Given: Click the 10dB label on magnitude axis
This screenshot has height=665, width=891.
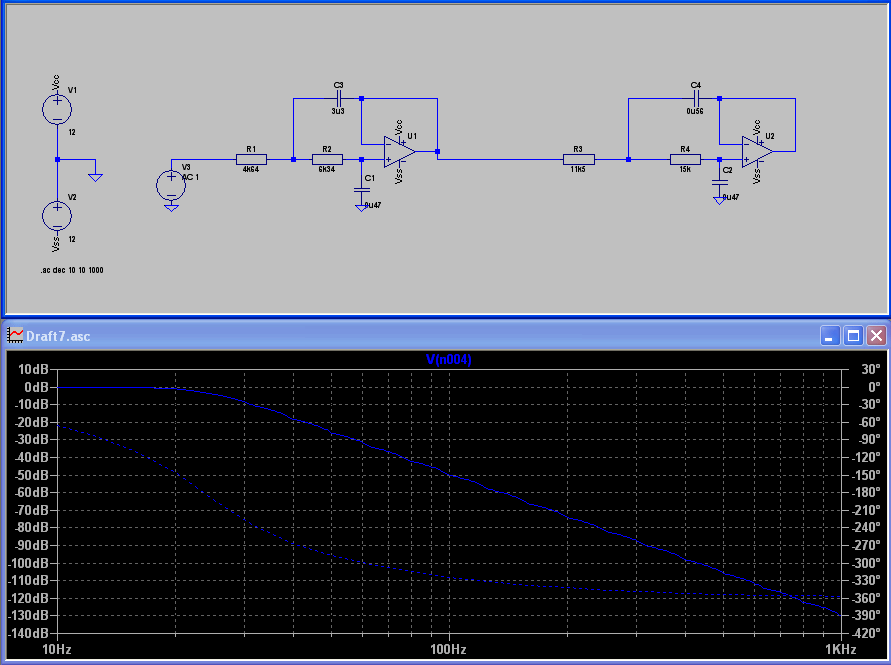Looking at the screenshot, I should (x=34, y=369).
